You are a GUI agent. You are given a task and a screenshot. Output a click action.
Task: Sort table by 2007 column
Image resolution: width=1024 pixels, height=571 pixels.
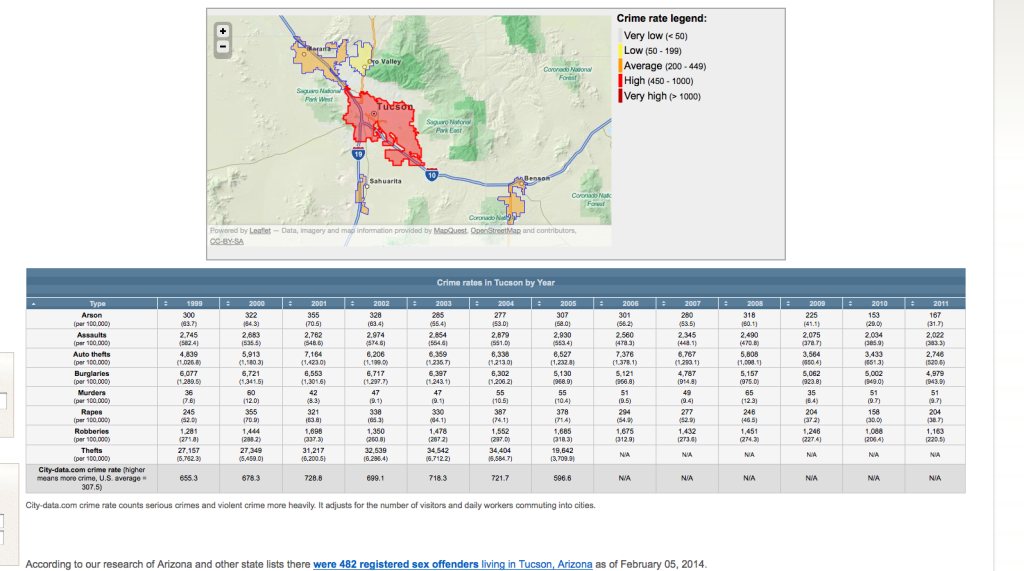[687, 304]
